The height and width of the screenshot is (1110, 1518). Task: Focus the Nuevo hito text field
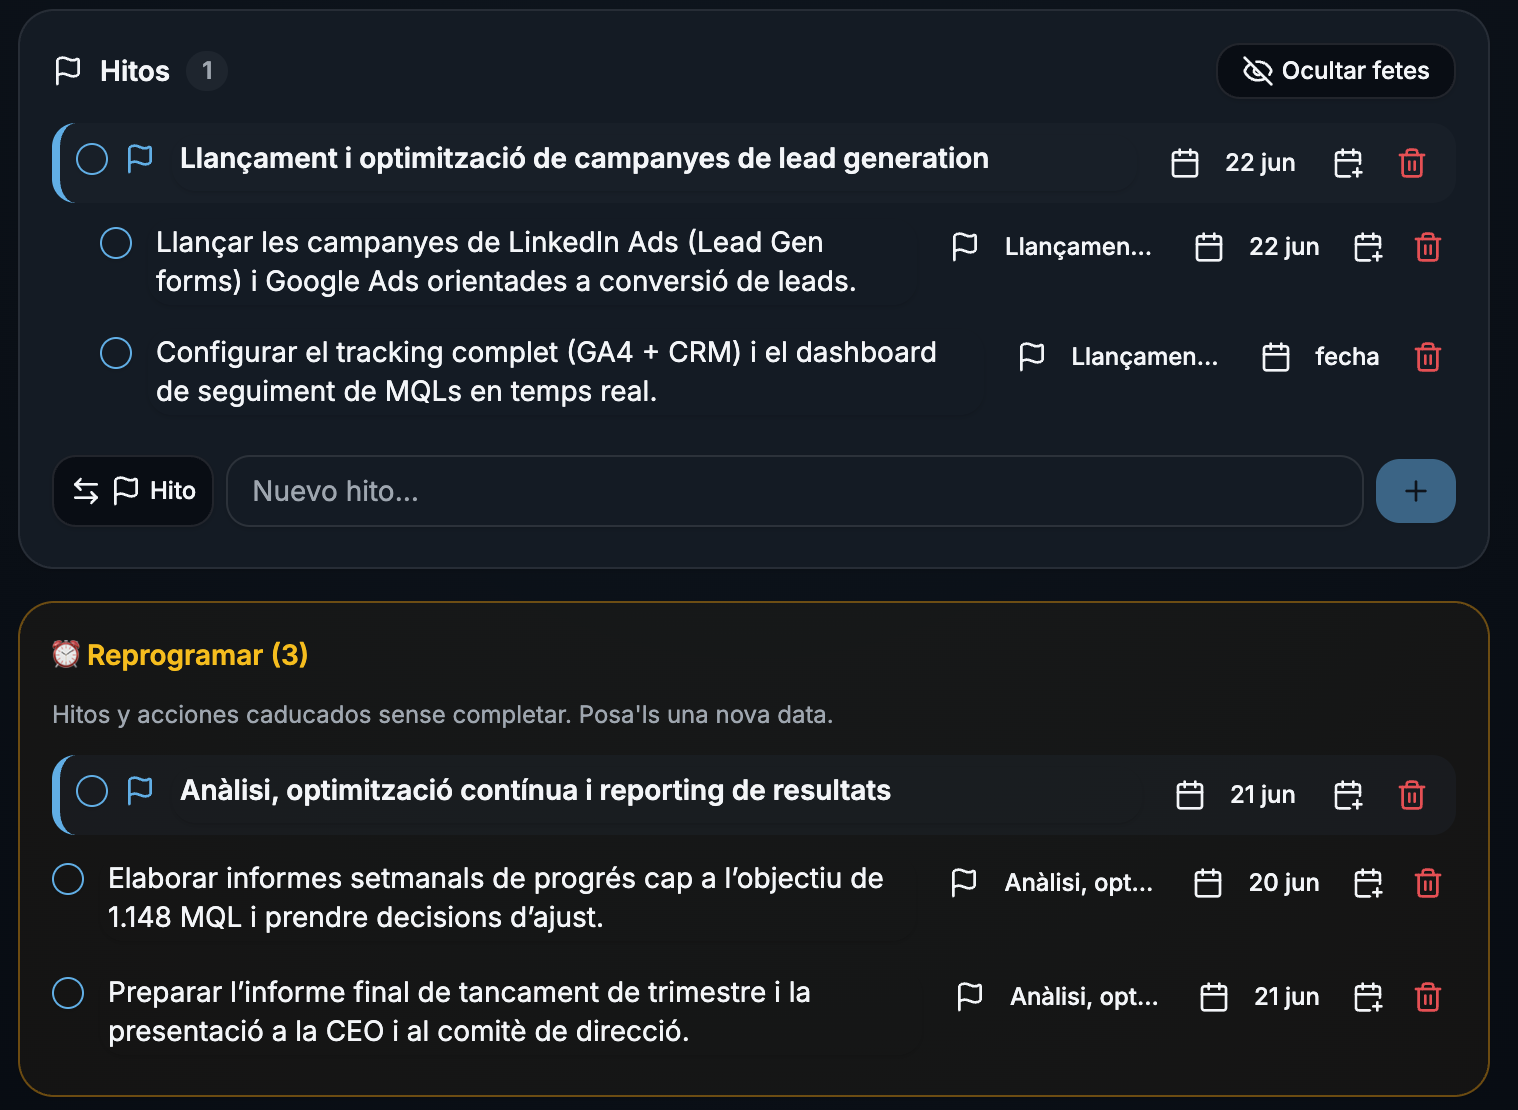pos(794,491)
